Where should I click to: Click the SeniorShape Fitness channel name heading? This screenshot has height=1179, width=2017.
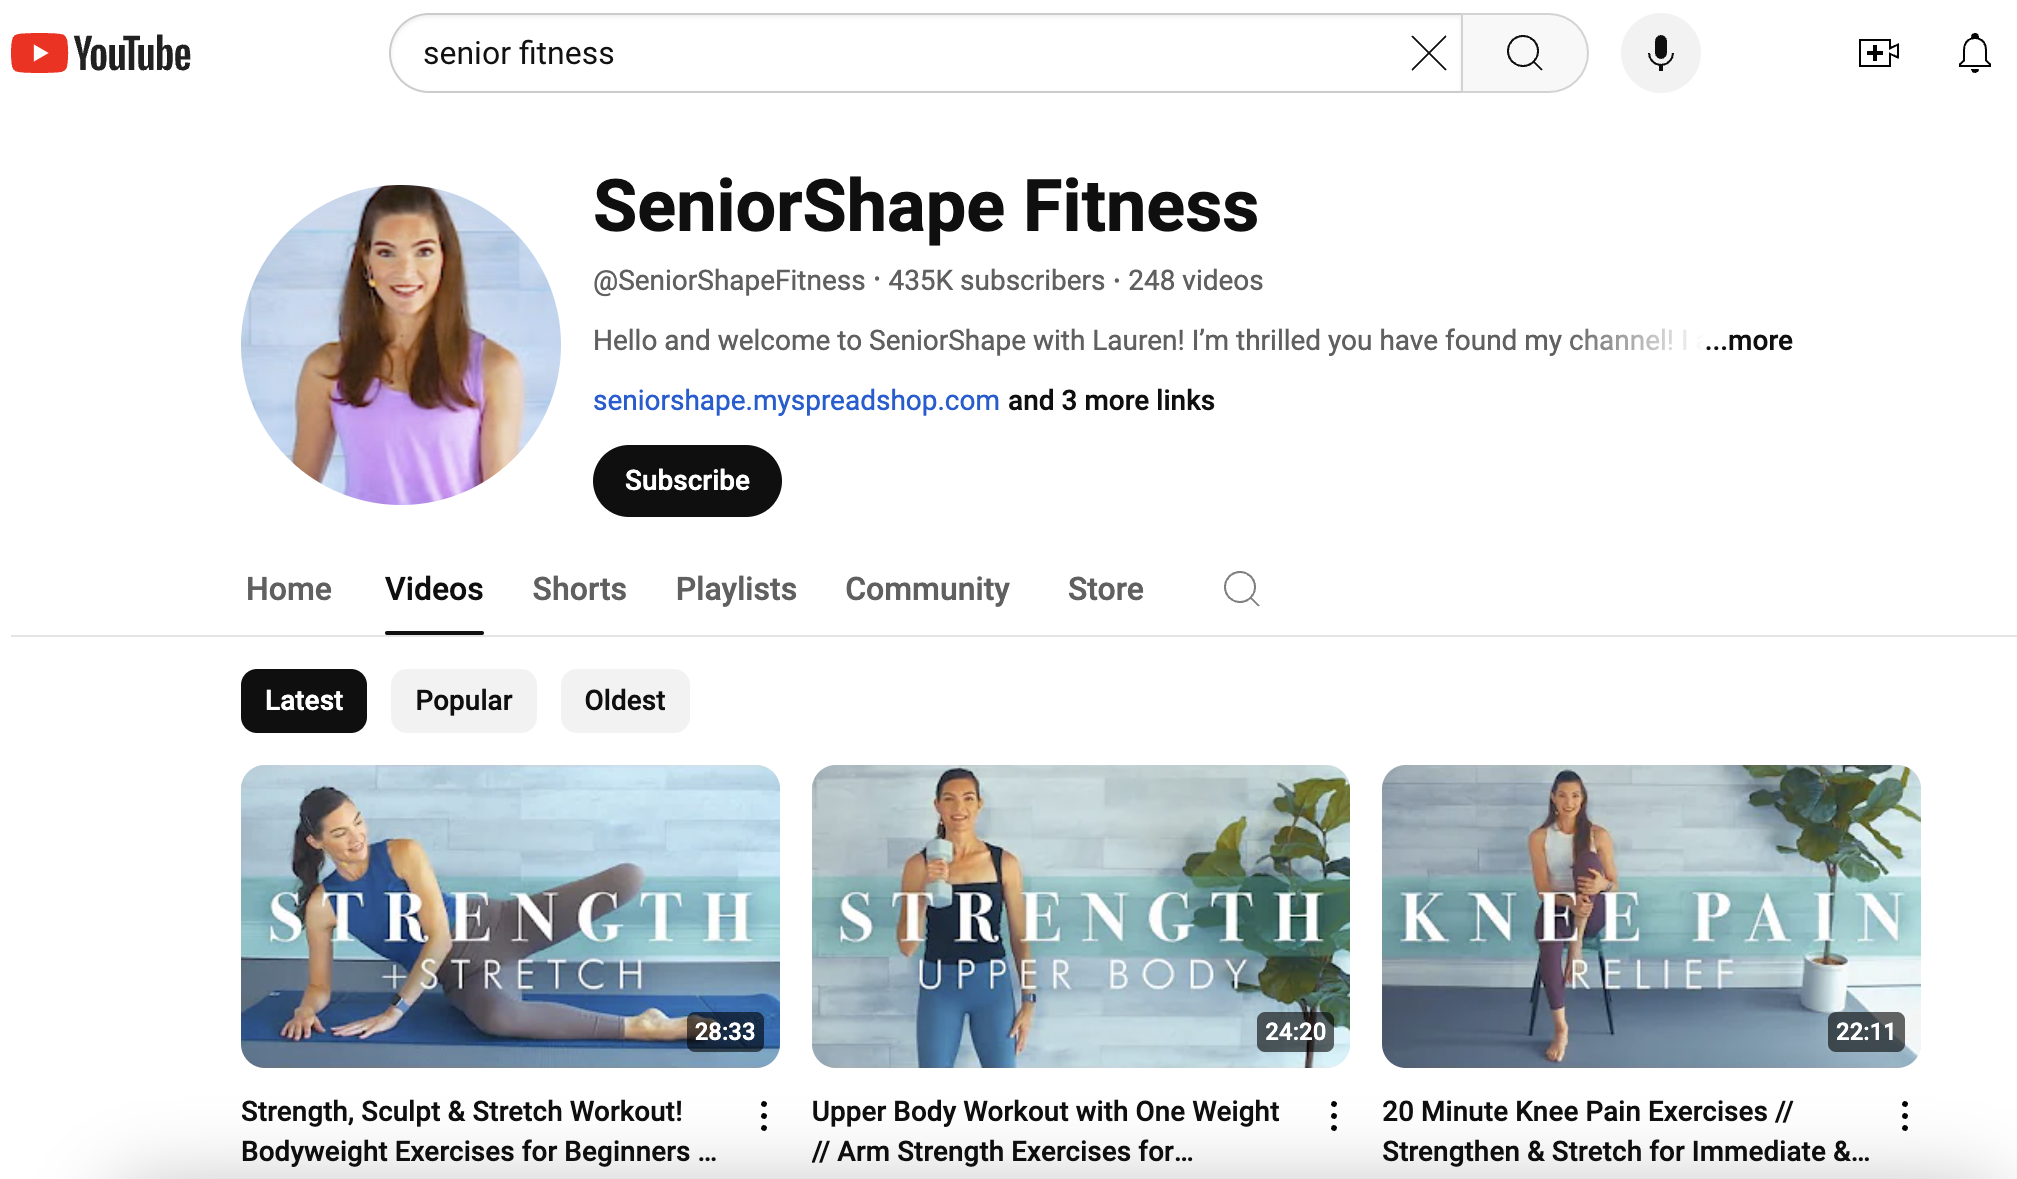[926, 207]
